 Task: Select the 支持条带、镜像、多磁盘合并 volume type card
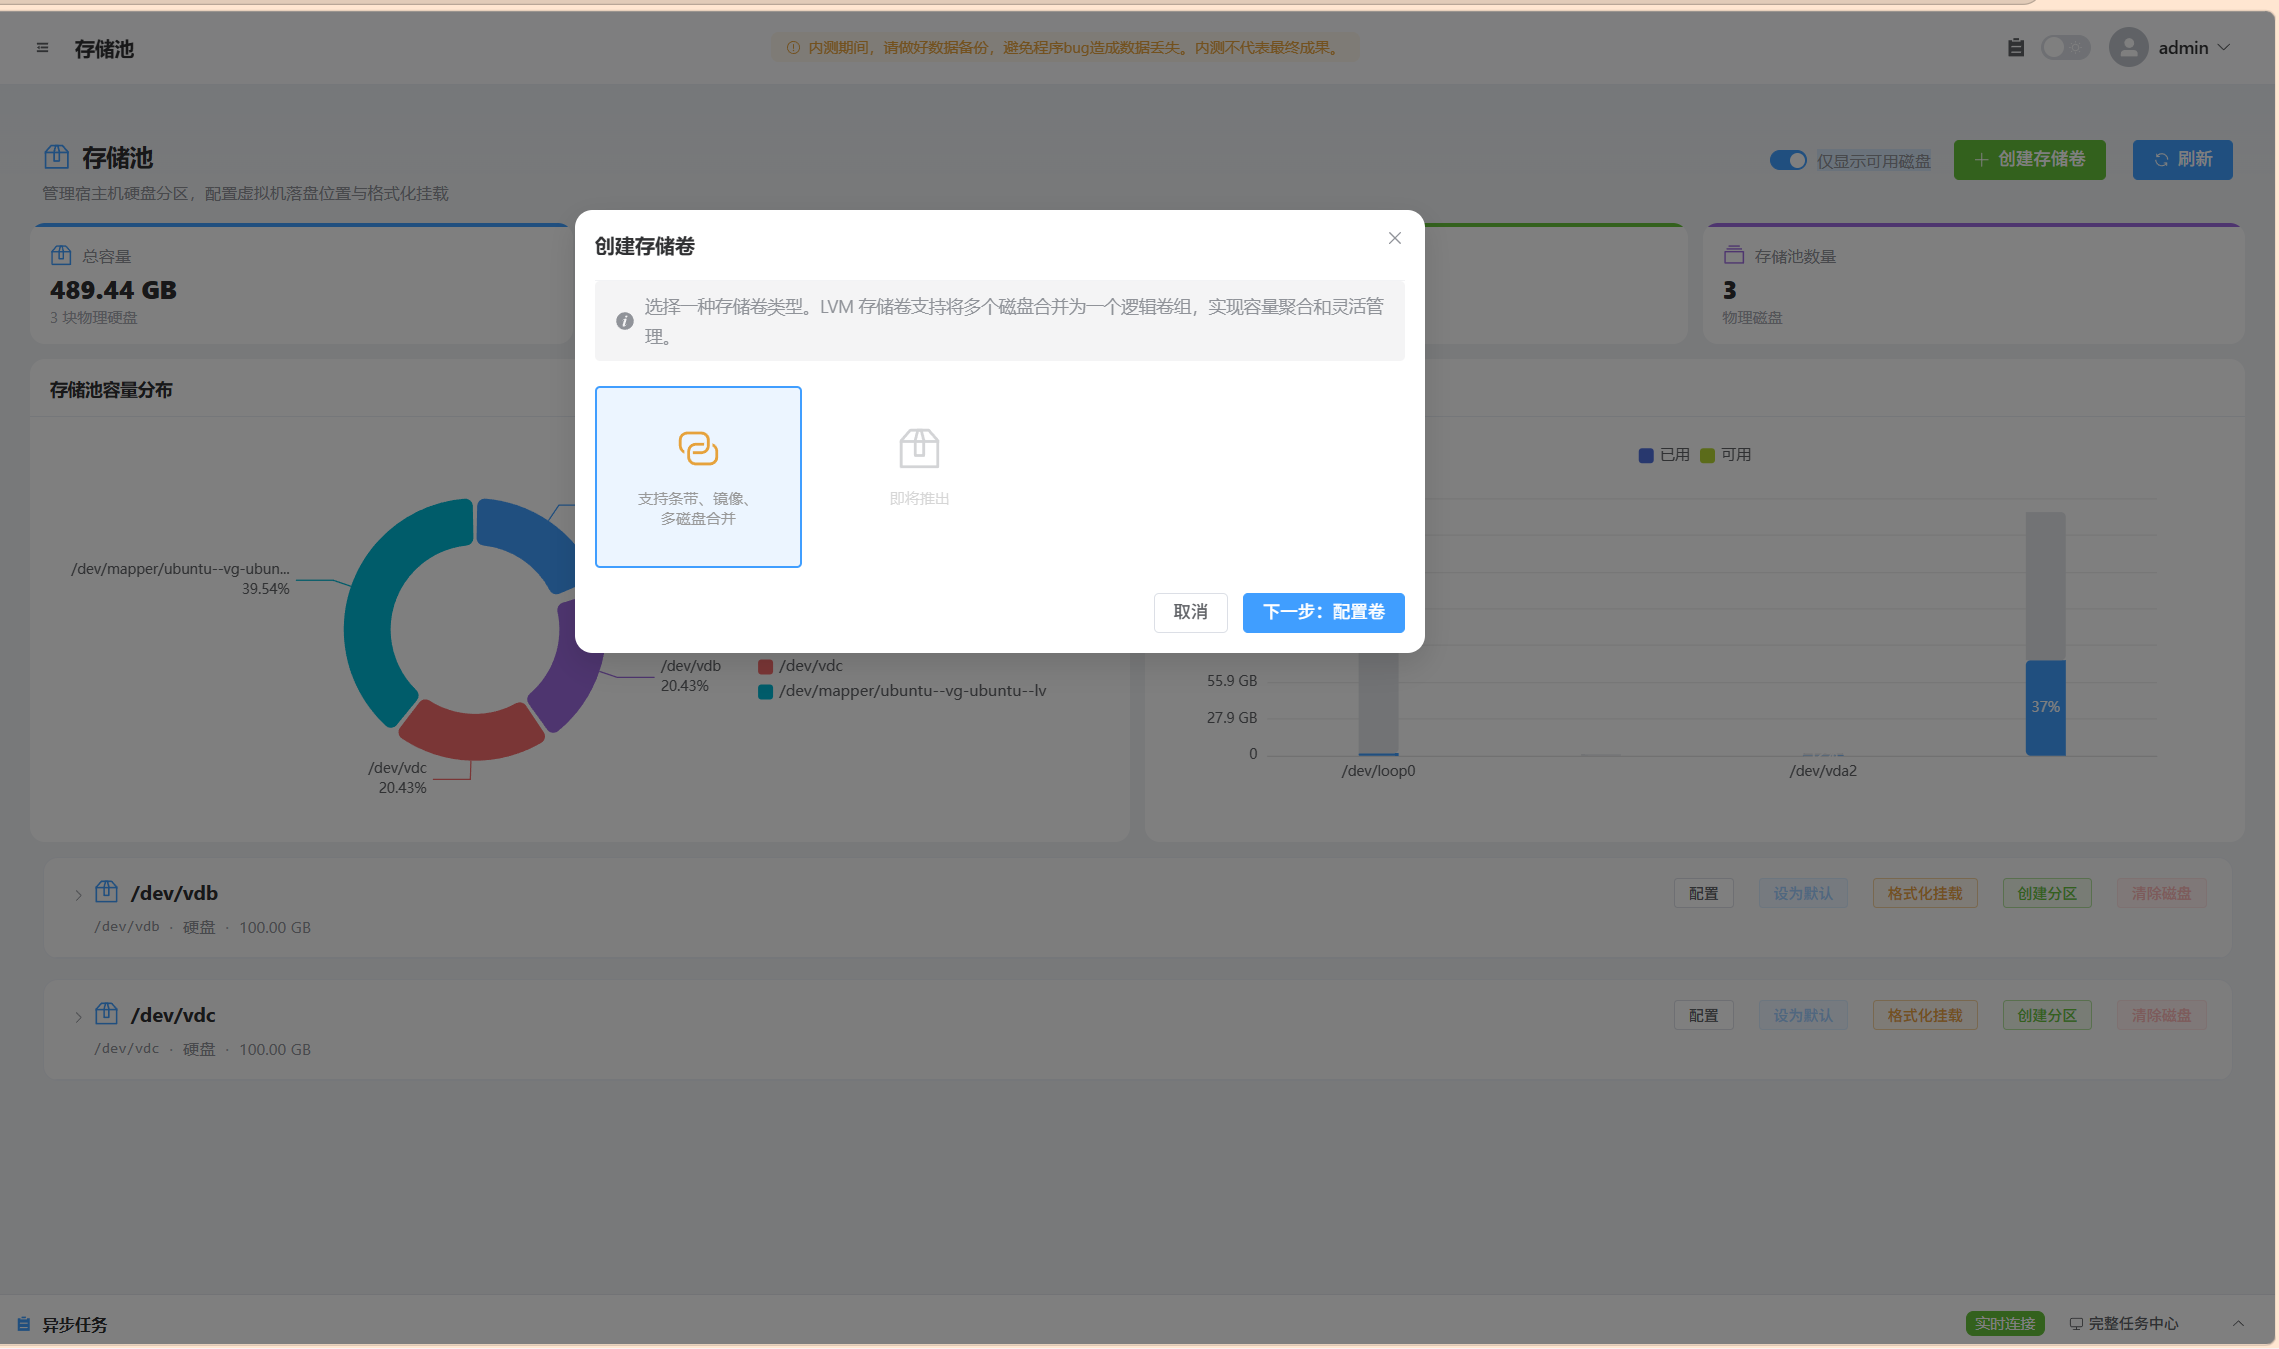(698, 477)
